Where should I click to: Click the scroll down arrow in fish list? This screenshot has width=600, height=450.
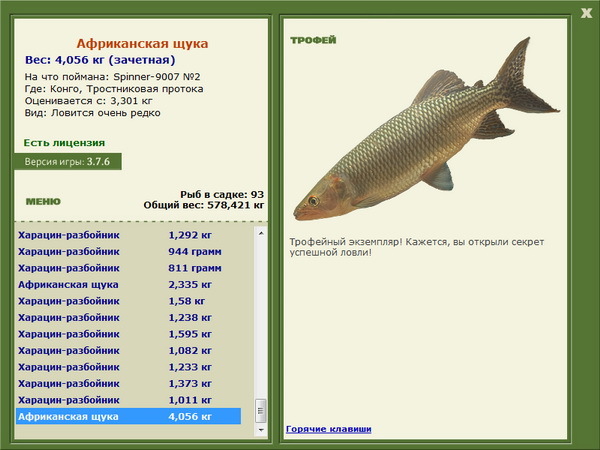[261, 430]
